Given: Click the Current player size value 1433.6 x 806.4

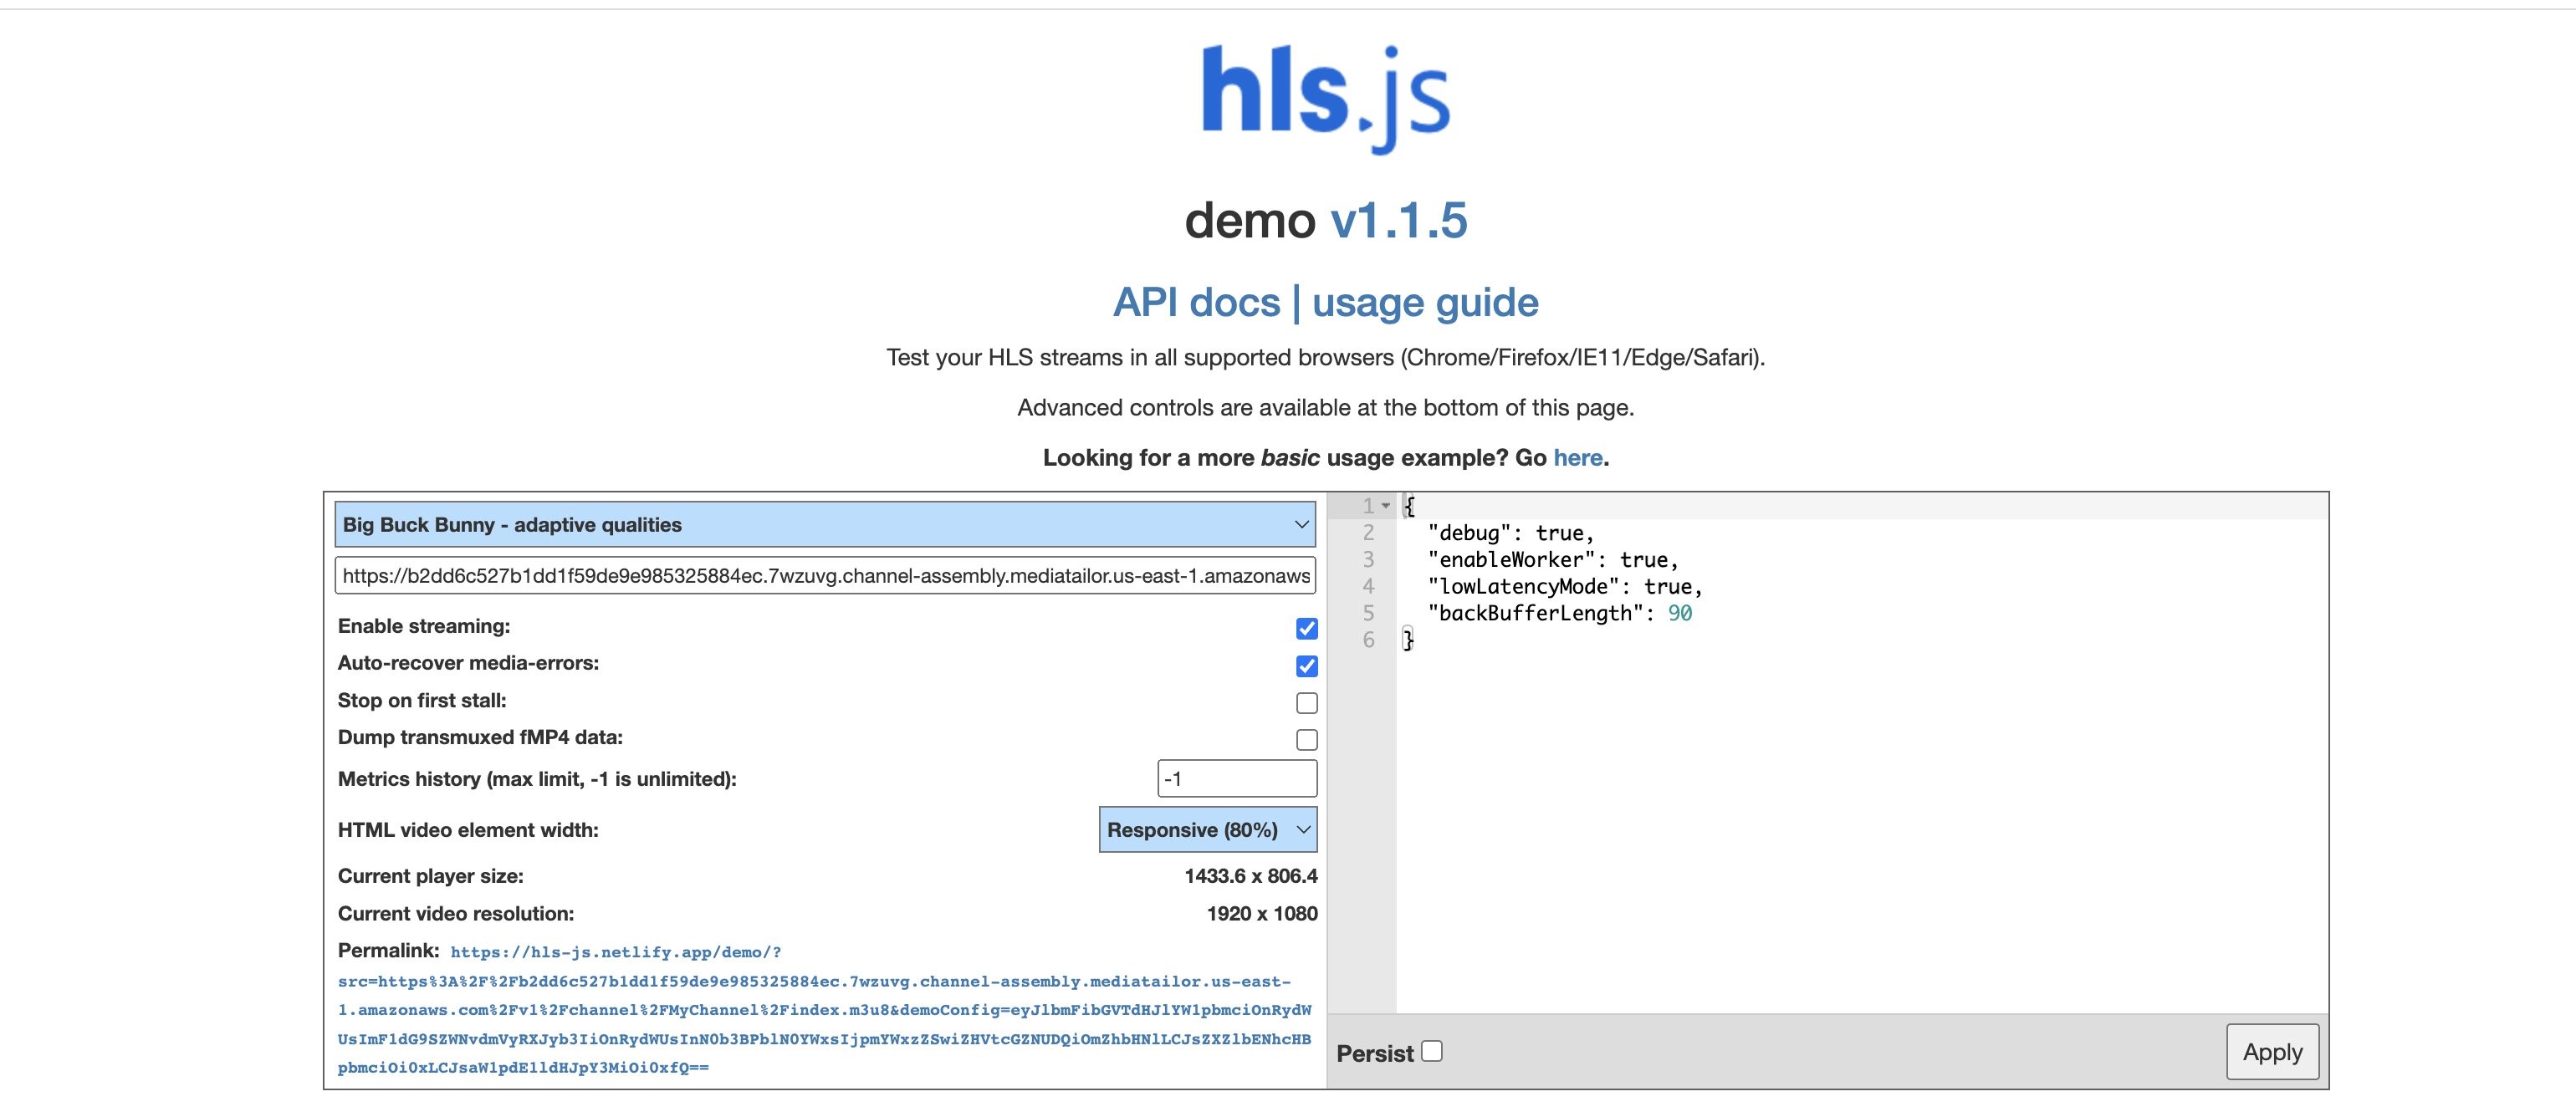Looking at the screenshot, I should [x=1251, y=876].
